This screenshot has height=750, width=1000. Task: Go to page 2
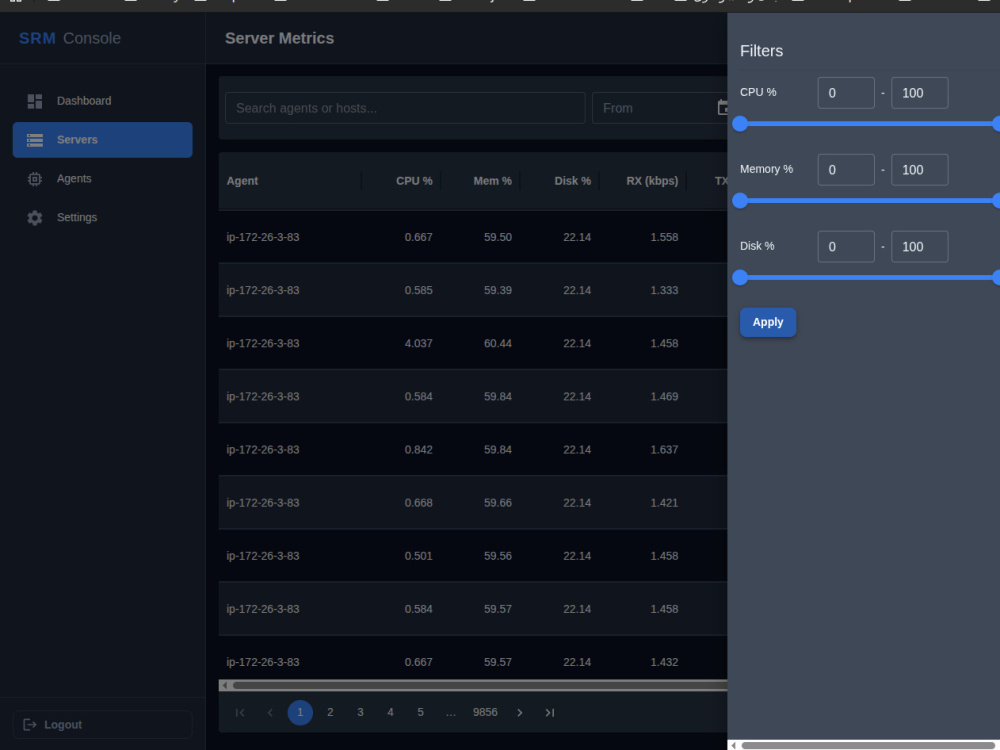tap(330, 712)
